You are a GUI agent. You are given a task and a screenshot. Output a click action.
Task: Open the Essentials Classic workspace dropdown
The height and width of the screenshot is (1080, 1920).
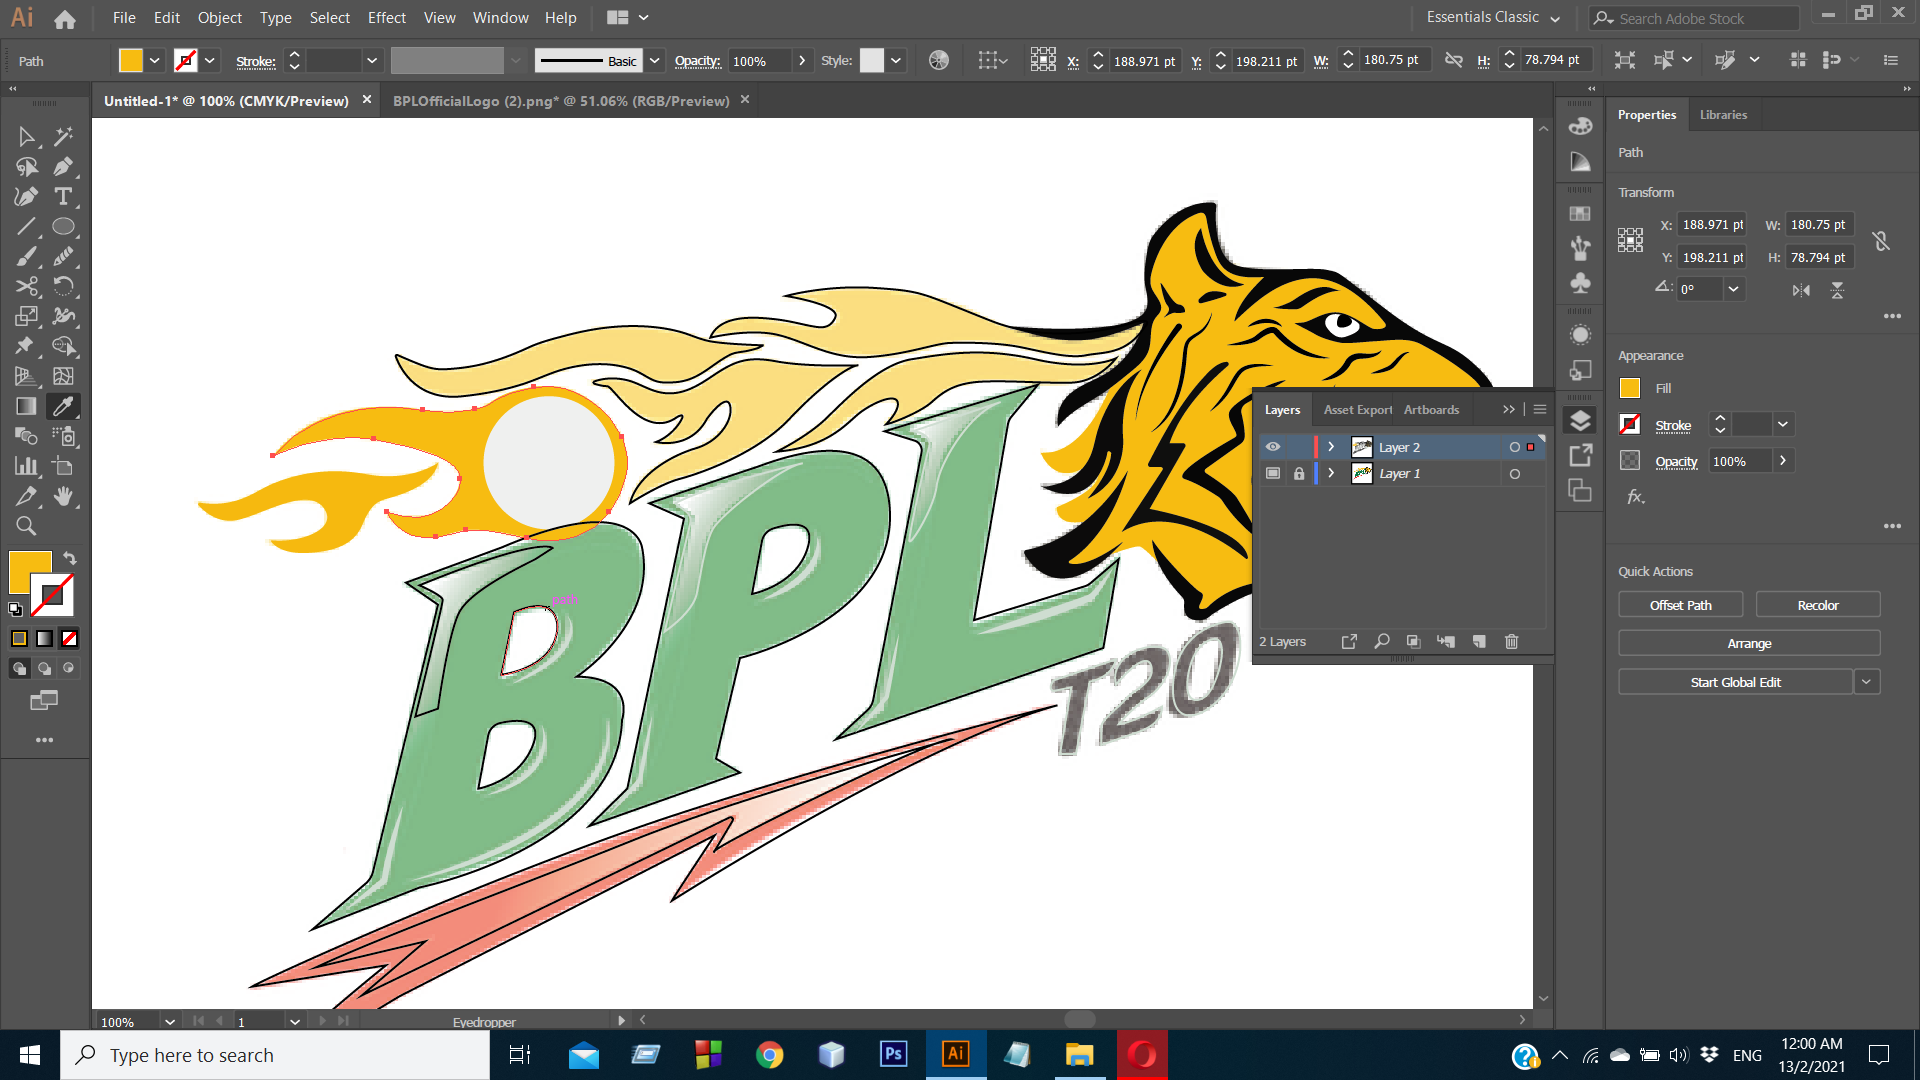1493,18
